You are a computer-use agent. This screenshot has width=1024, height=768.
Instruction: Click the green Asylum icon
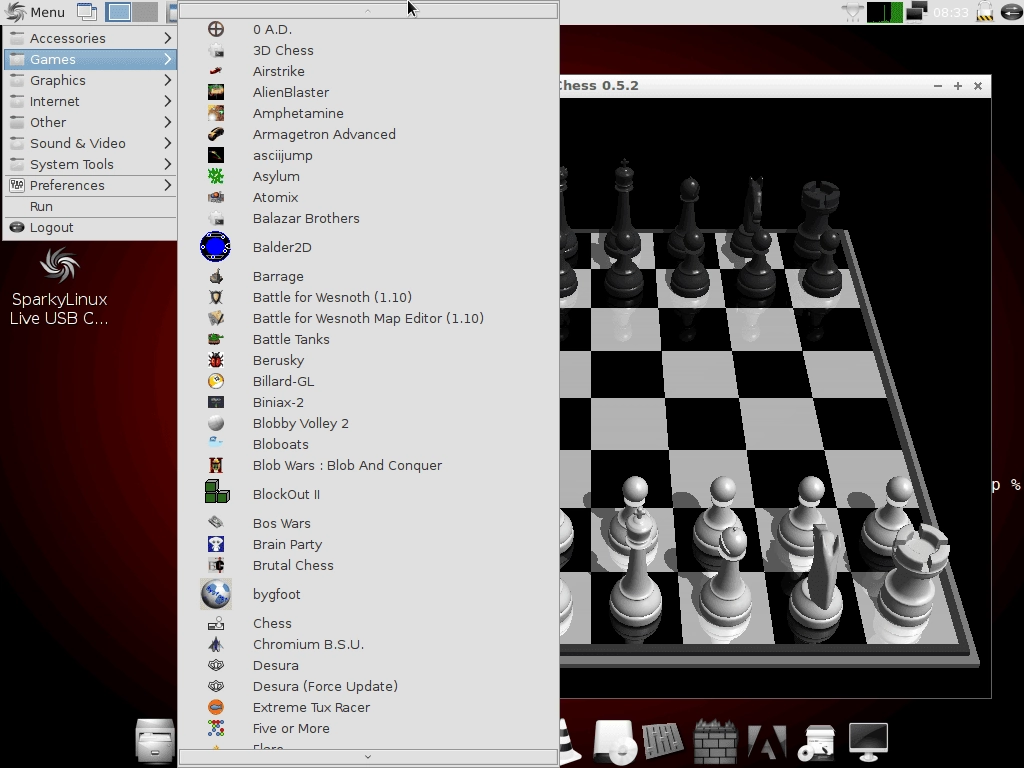click(x=216, y=176)
